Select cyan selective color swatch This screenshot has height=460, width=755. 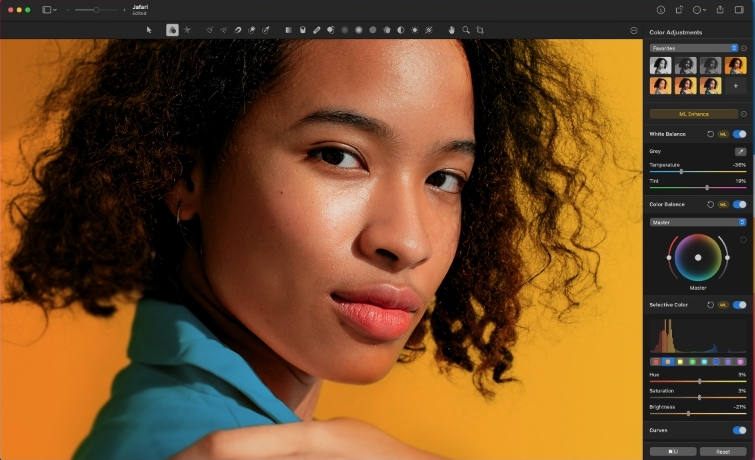coord(704,362)
